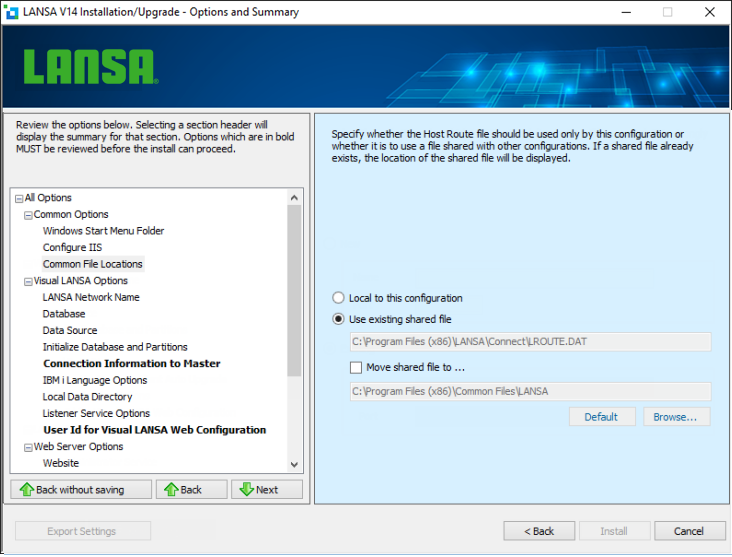The image size is (732, 557).
Task: Open IBM i Language Options
Action: coord(95,380)
